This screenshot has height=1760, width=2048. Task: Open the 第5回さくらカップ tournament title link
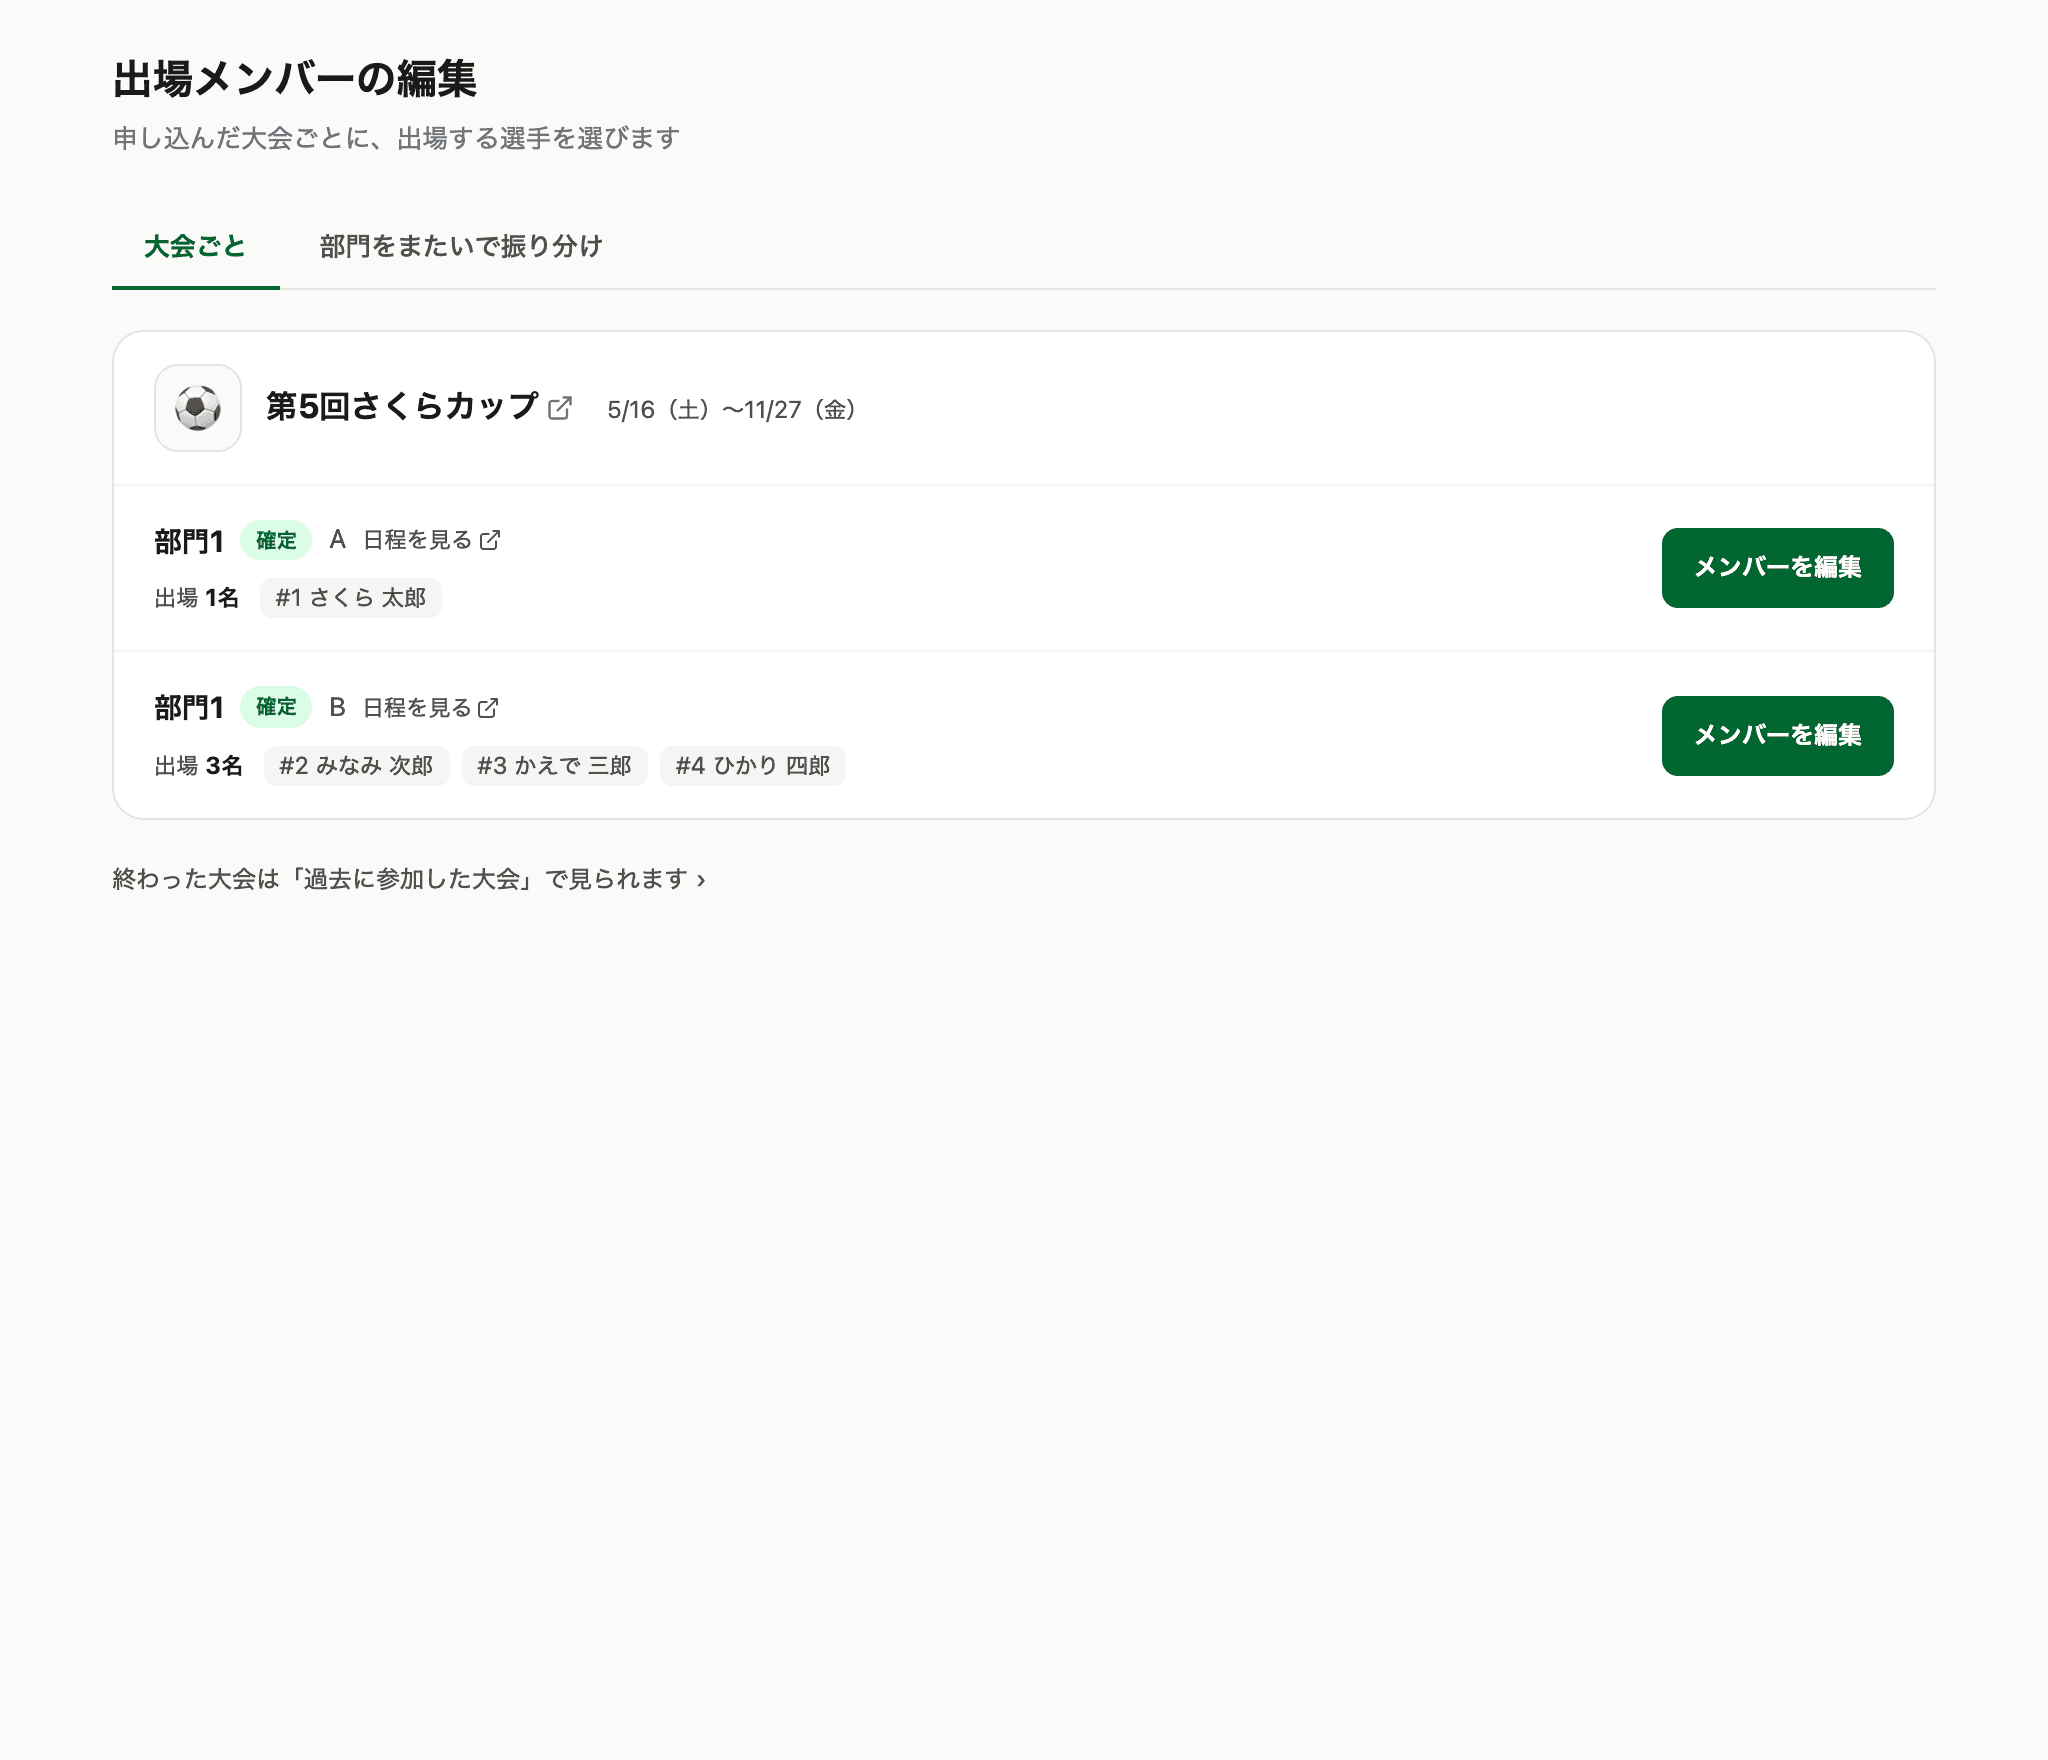[402, 406]
